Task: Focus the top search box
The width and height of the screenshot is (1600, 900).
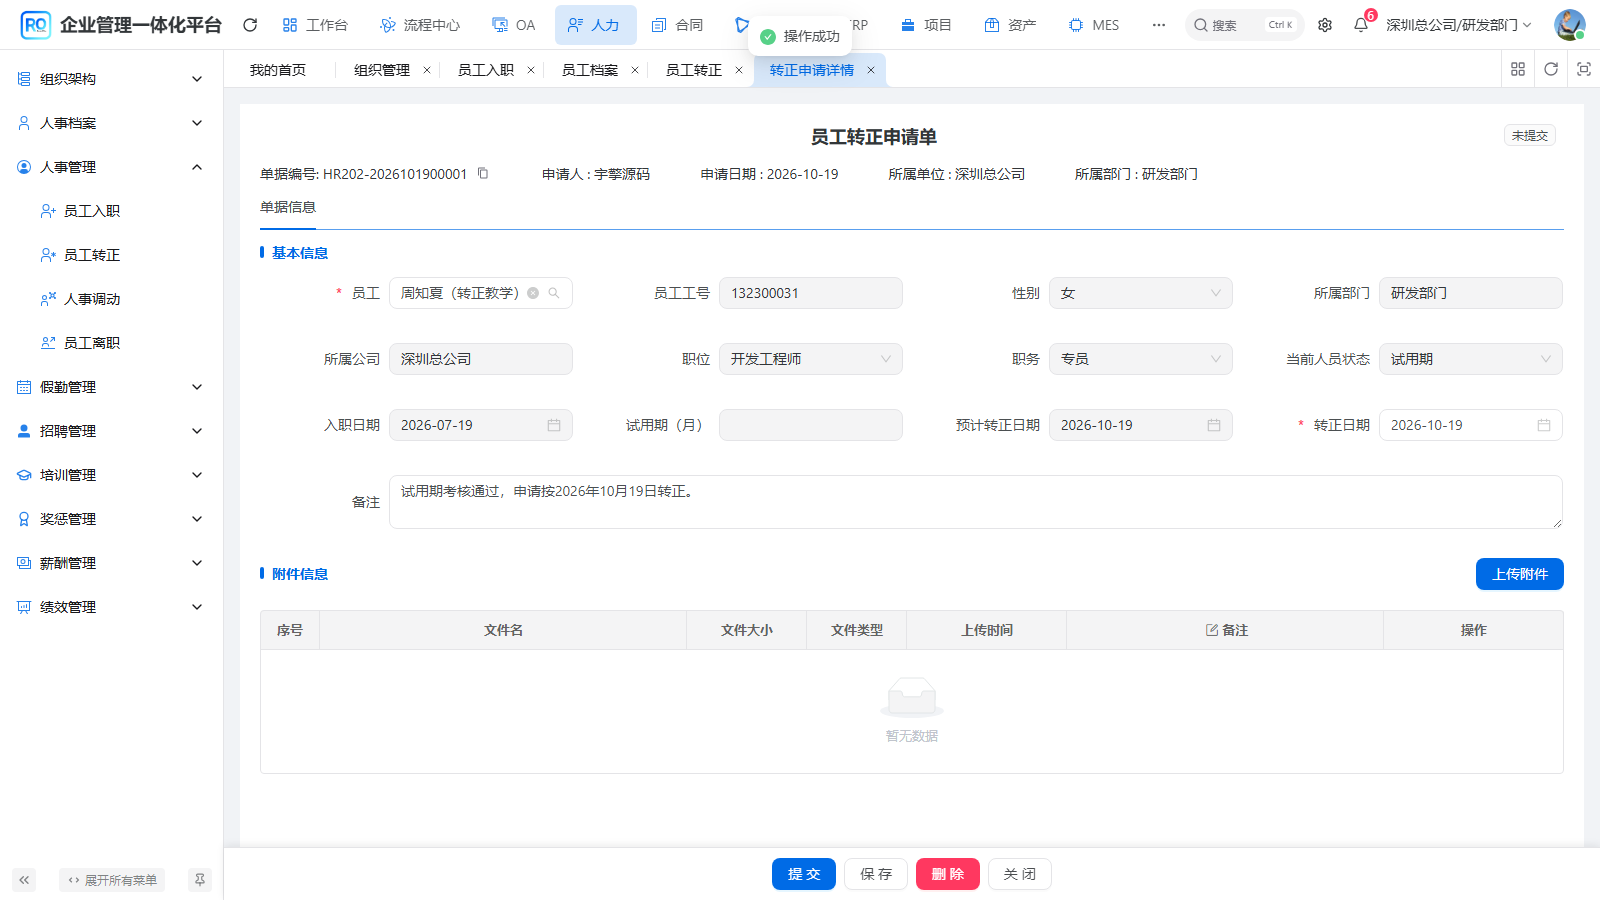Action: 1245,25
